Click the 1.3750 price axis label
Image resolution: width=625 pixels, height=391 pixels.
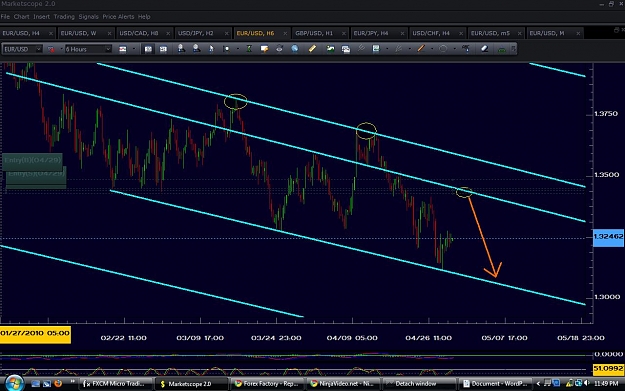[606, 114]
